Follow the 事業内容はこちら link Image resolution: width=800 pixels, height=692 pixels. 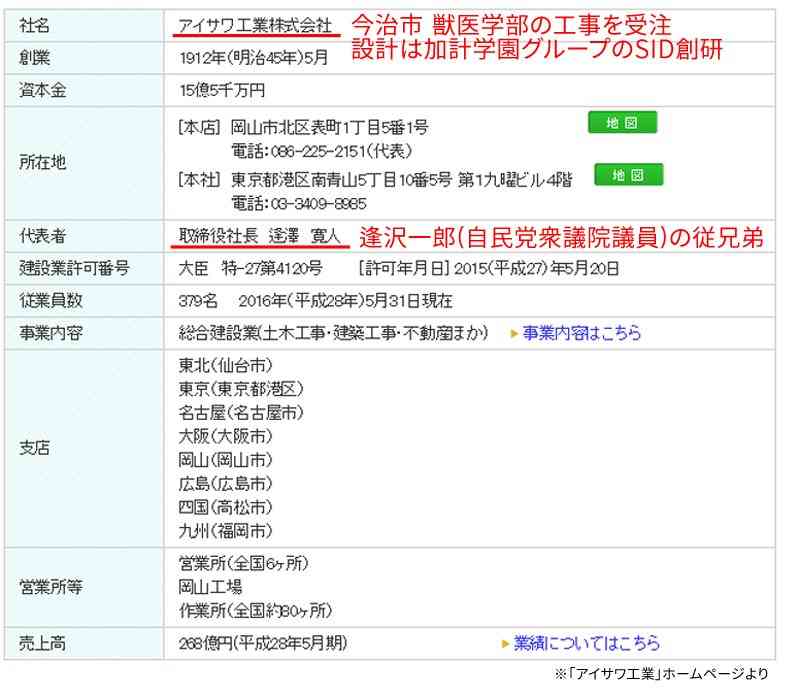tap(582, 333)
